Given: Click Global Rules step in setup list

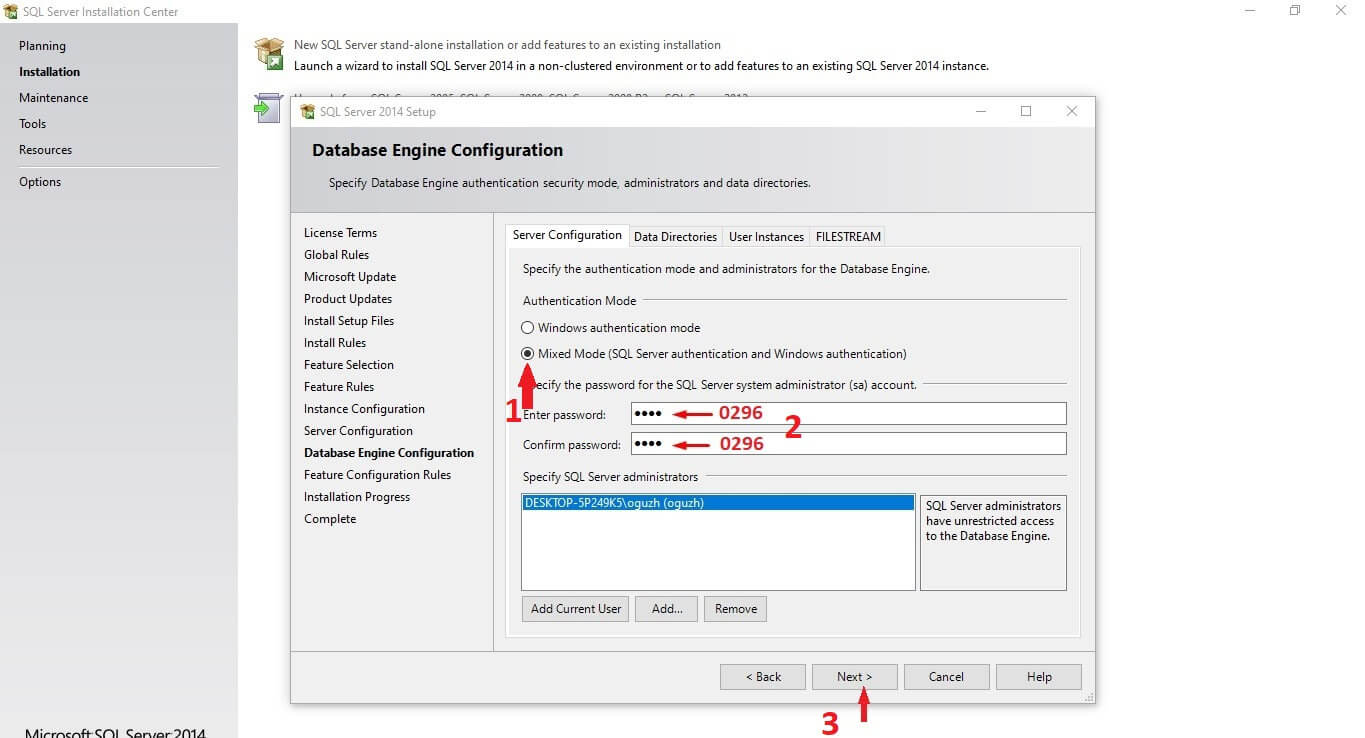Looking at the screenshot, I should coord(336,255).
